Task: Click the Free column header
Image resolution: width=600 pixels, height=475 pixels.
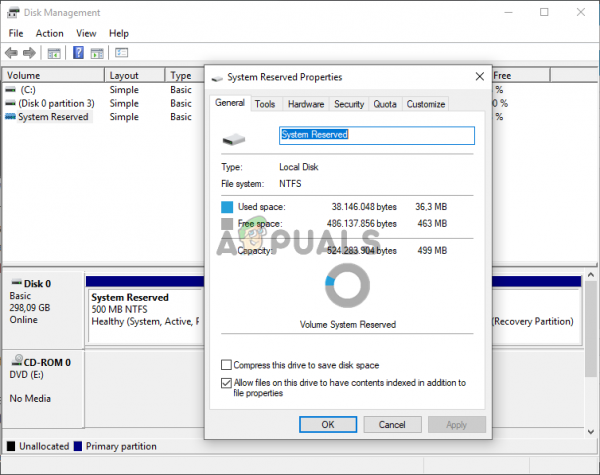Action: point(521,75)
